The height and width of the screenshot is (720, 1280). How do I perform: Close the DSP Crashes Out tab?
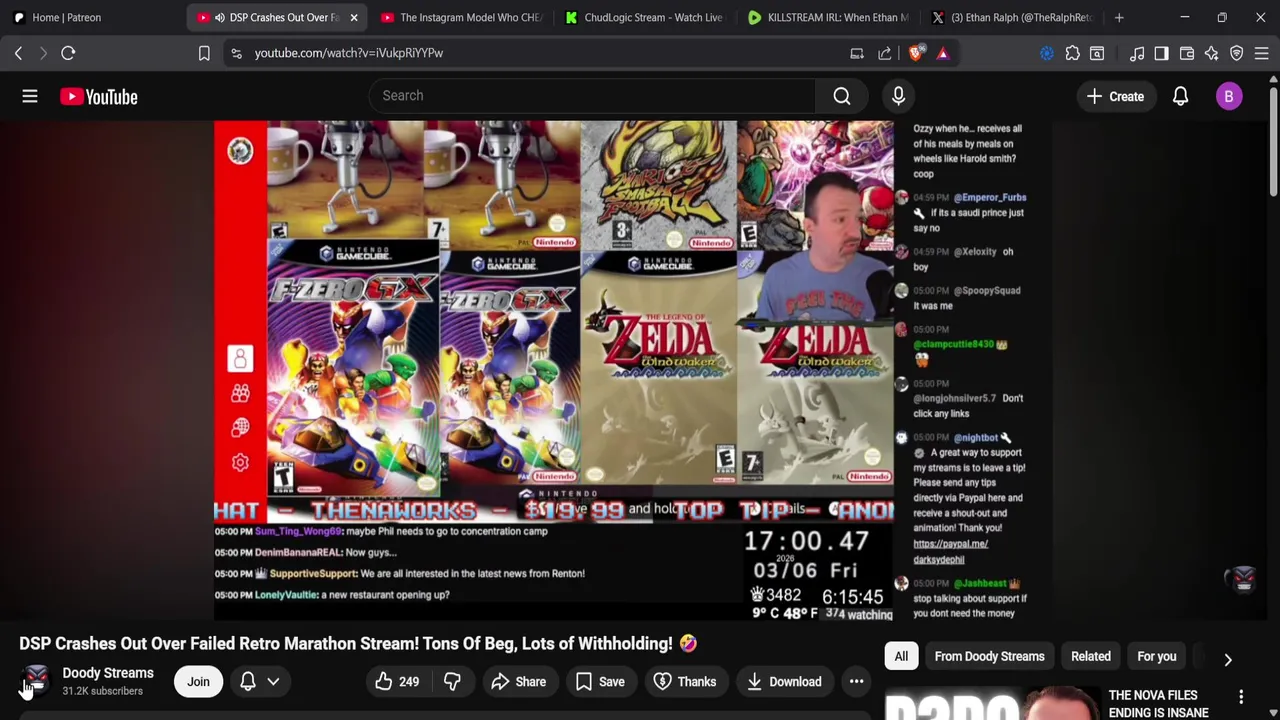(x=353, y=17)
